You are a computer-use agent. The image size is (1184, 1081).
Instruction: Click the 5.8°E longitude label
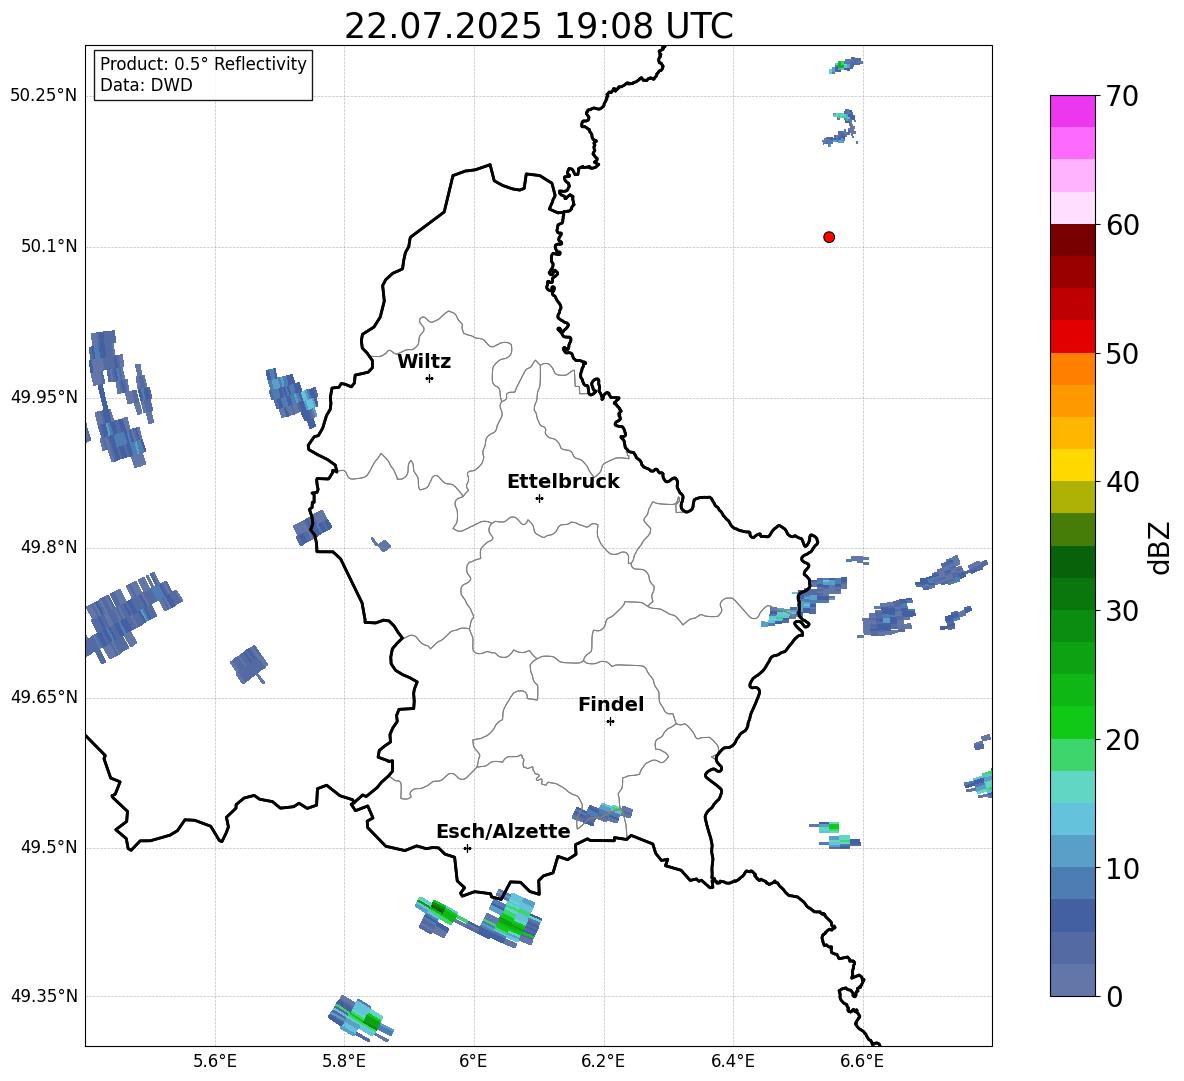[x=344, y=1061]
